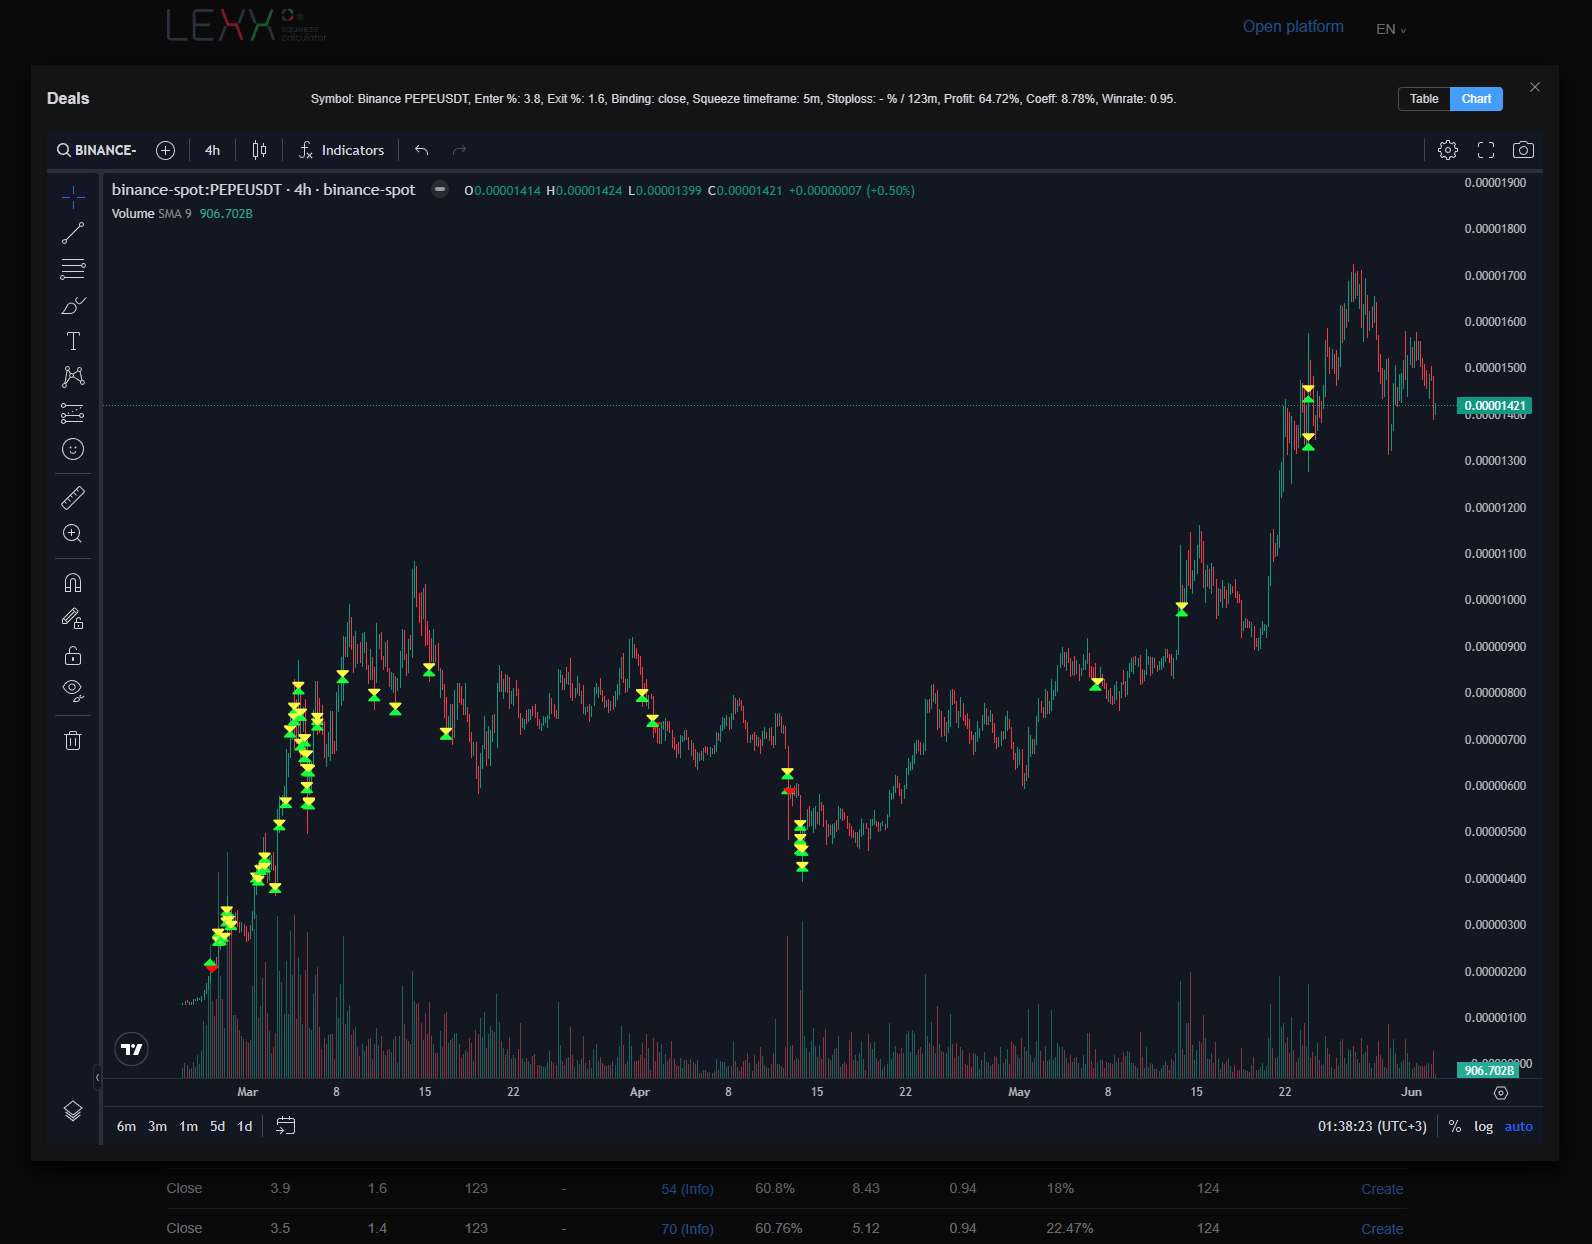
Task: Open the object tree layers panel
Action: coord(73,1111)
